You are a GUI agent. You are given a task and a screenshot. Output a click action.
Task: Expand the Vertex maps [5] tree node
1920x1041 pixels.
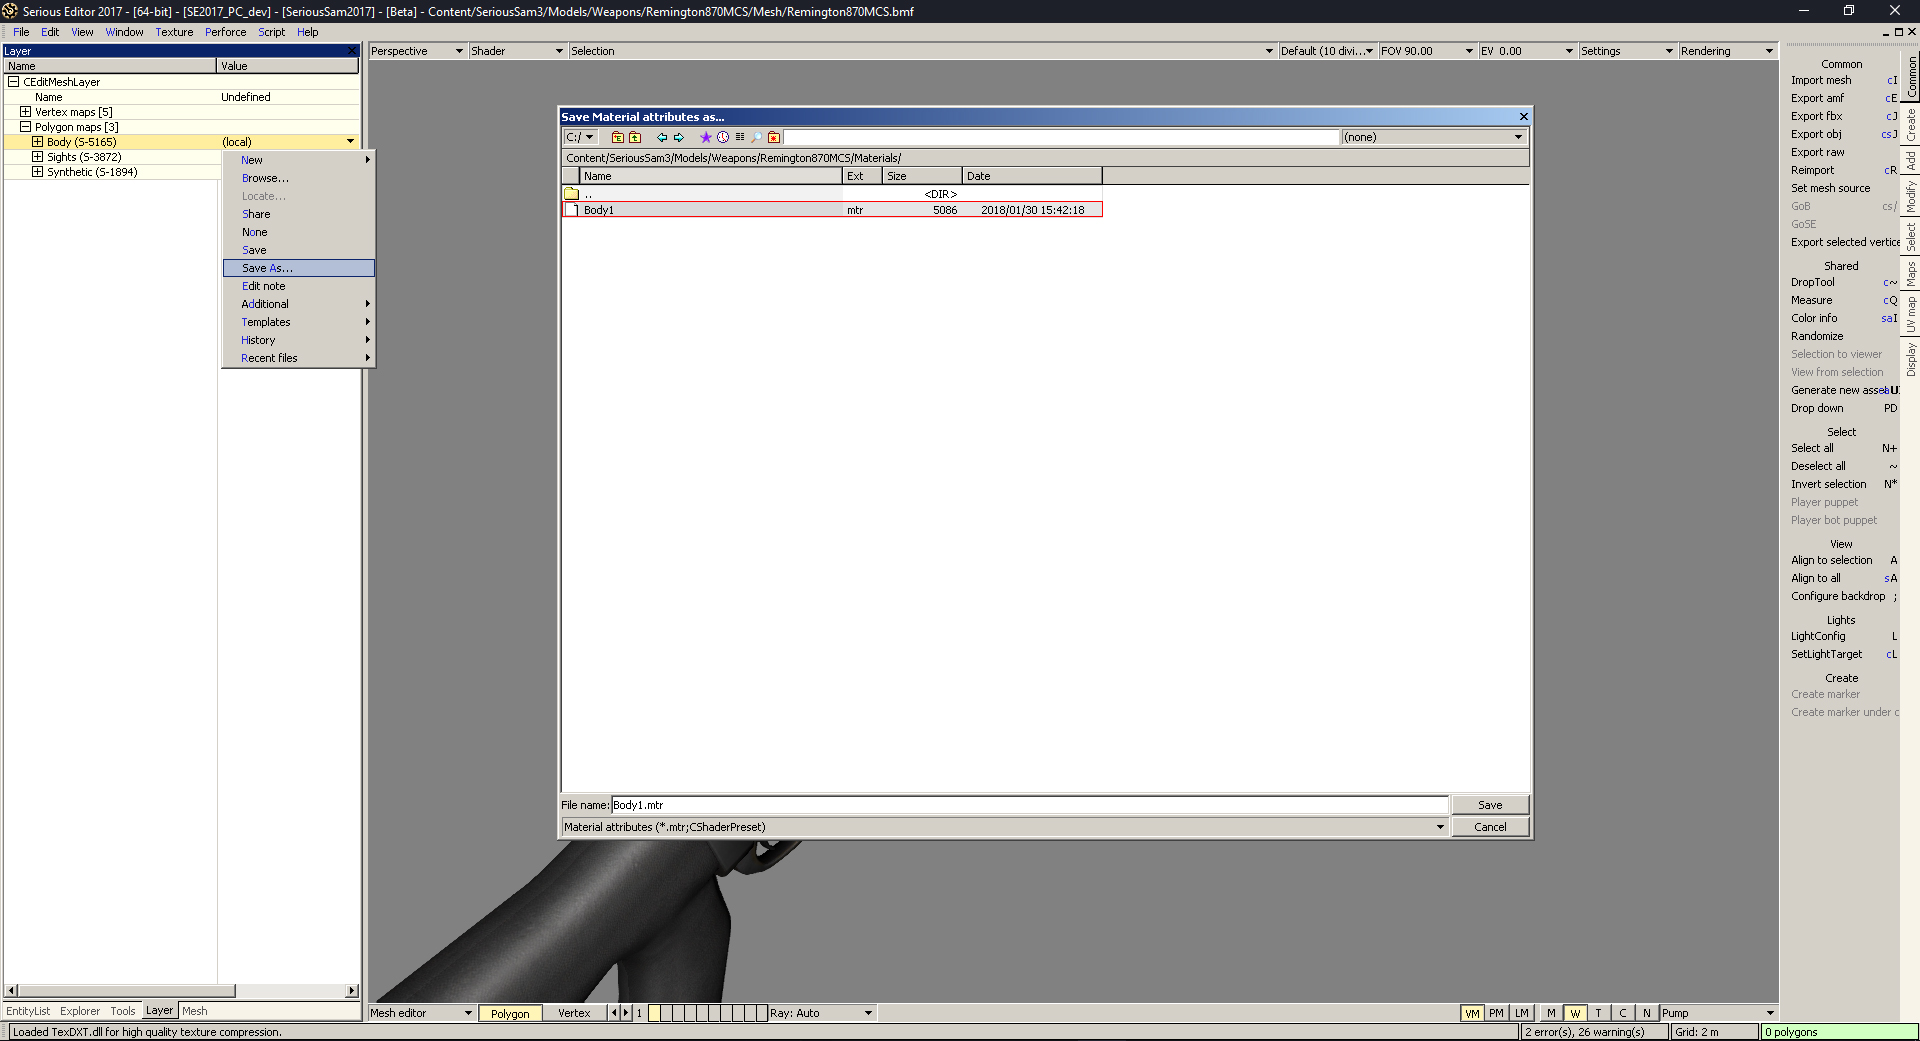click(26, 112)
